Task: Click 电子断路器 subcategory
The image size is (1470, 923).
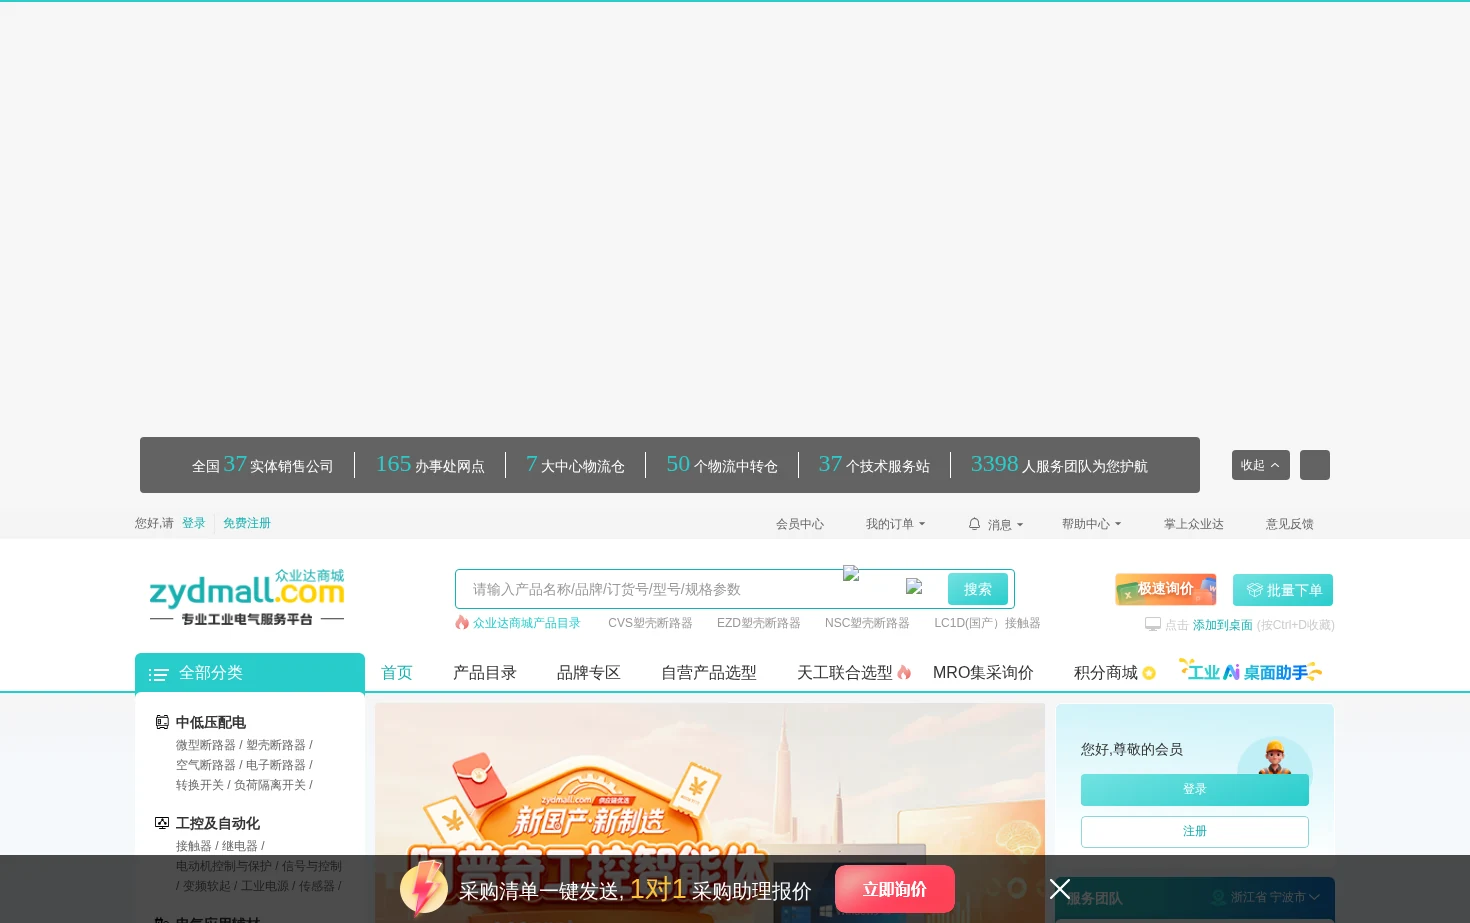Action: coord(276,765)
